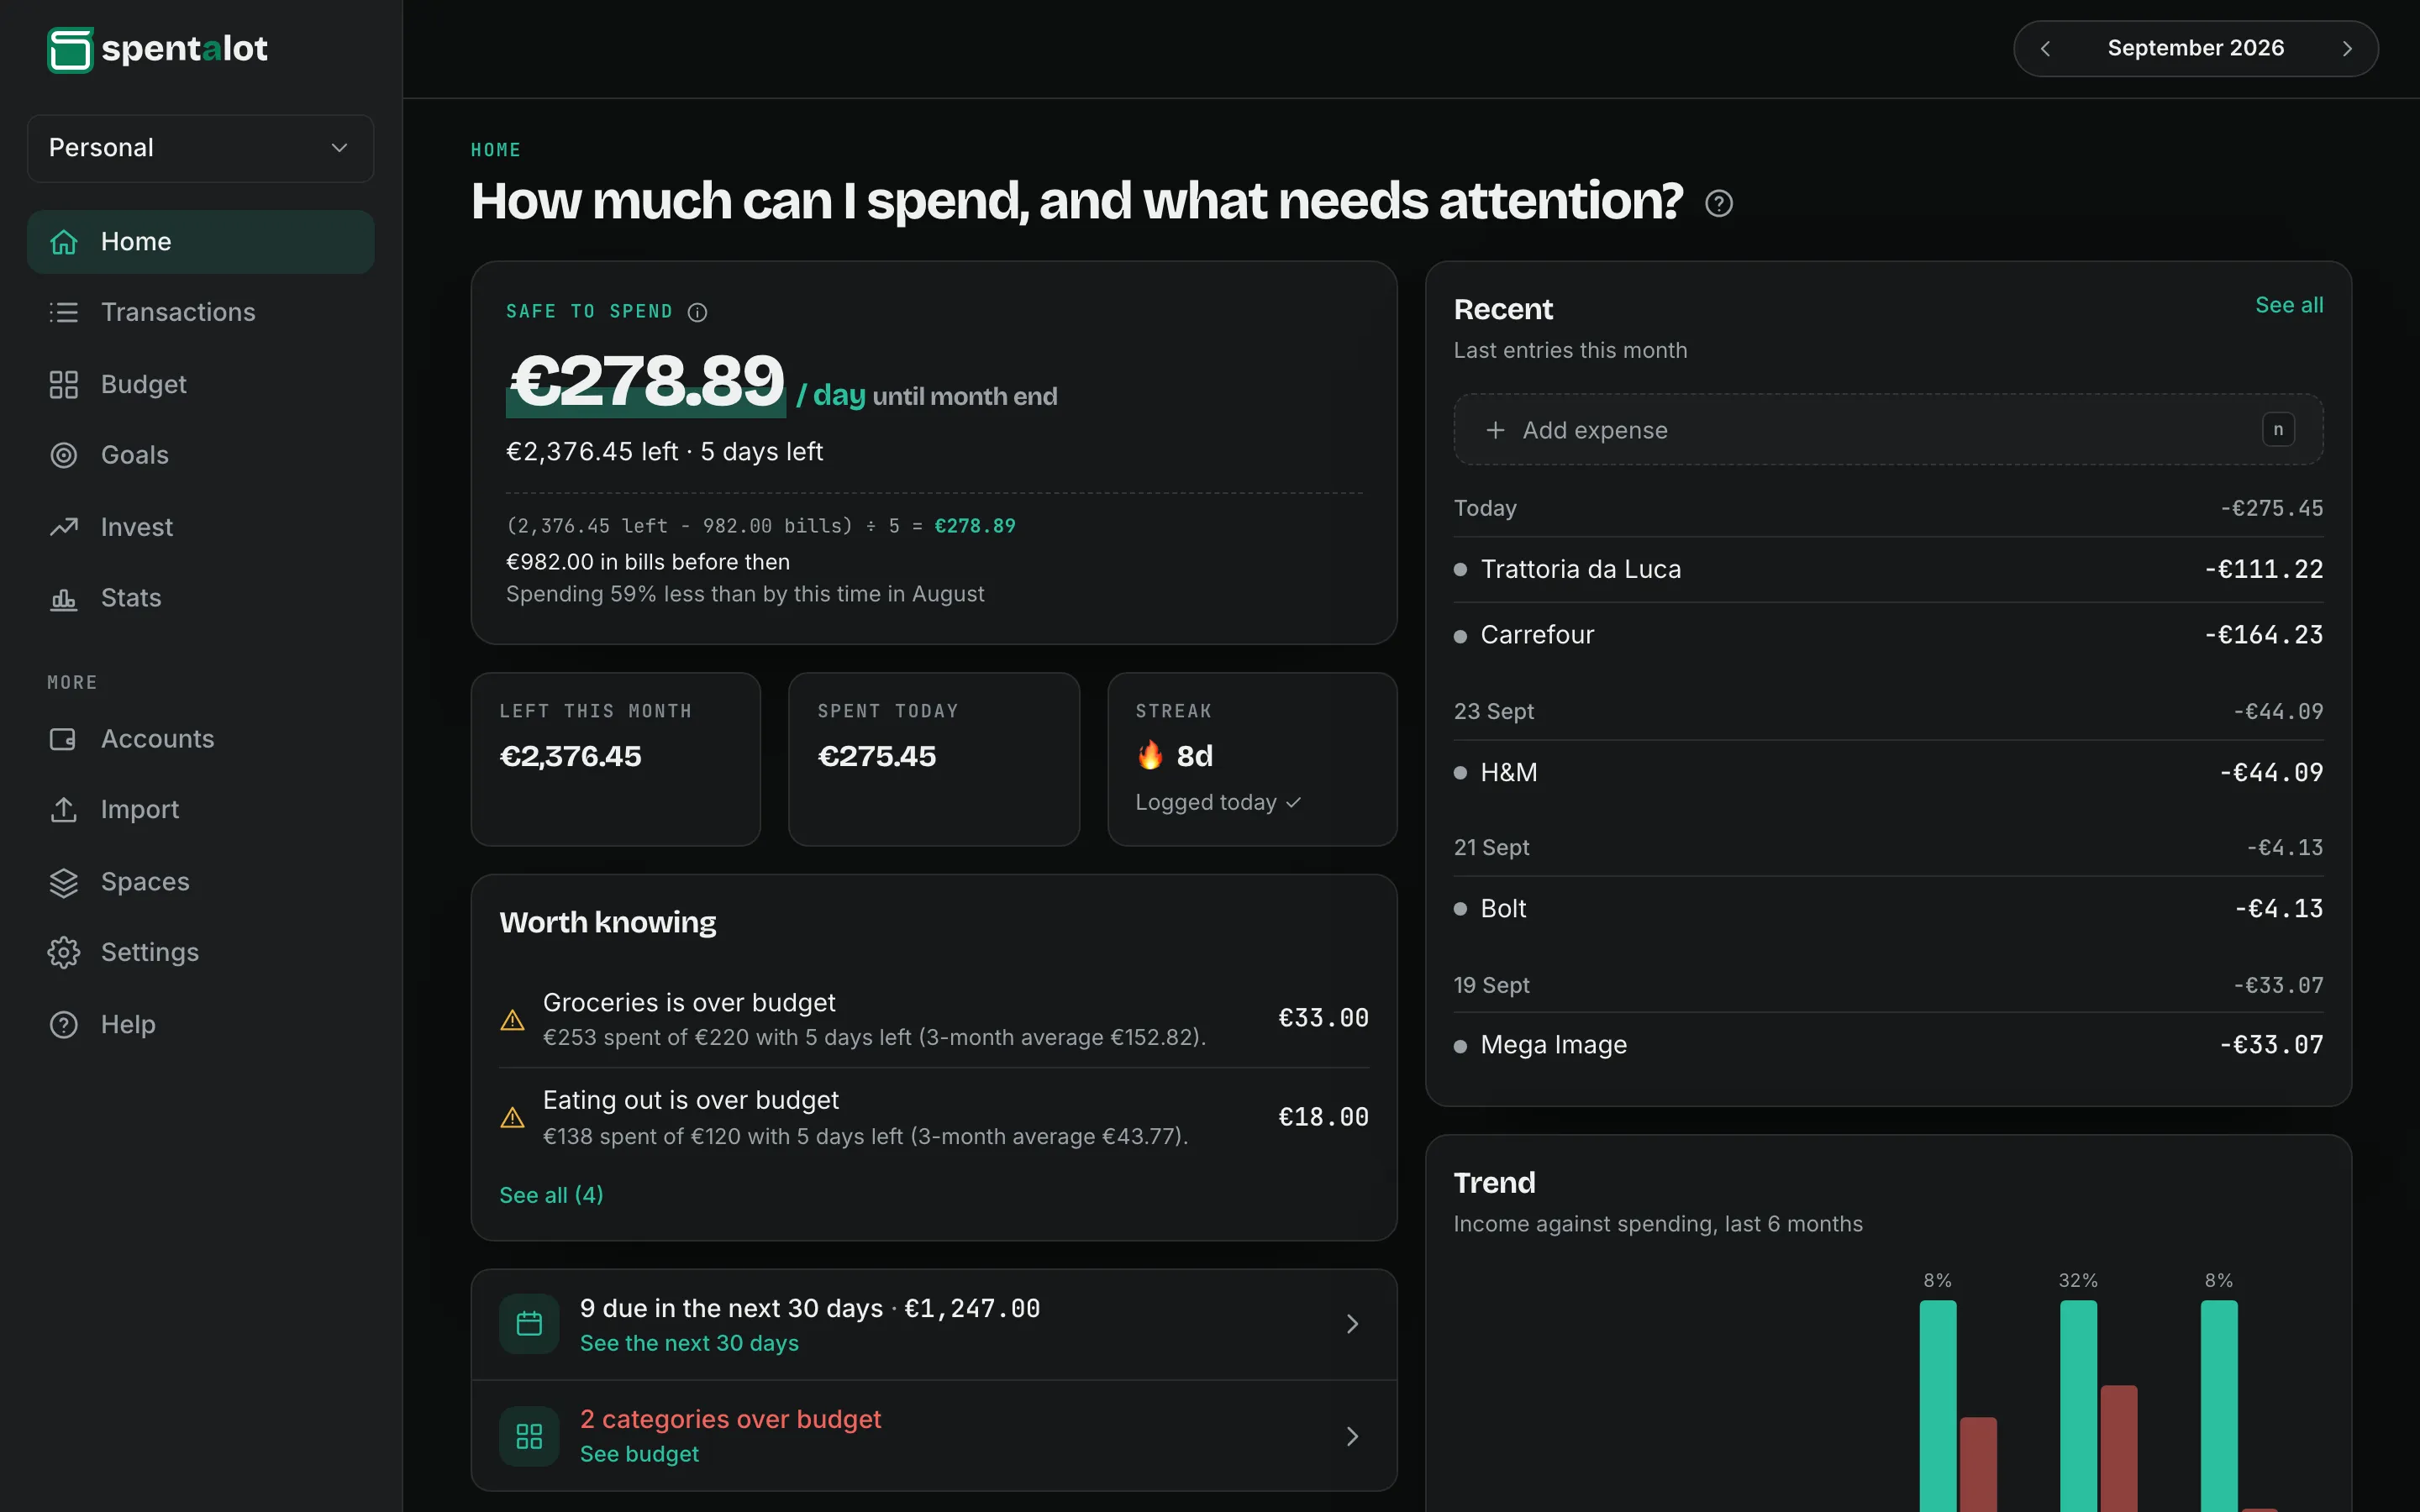The image size is (2420, 1512).
Task: Open the Personal space dropdown
Action: (x=200, y=148)
